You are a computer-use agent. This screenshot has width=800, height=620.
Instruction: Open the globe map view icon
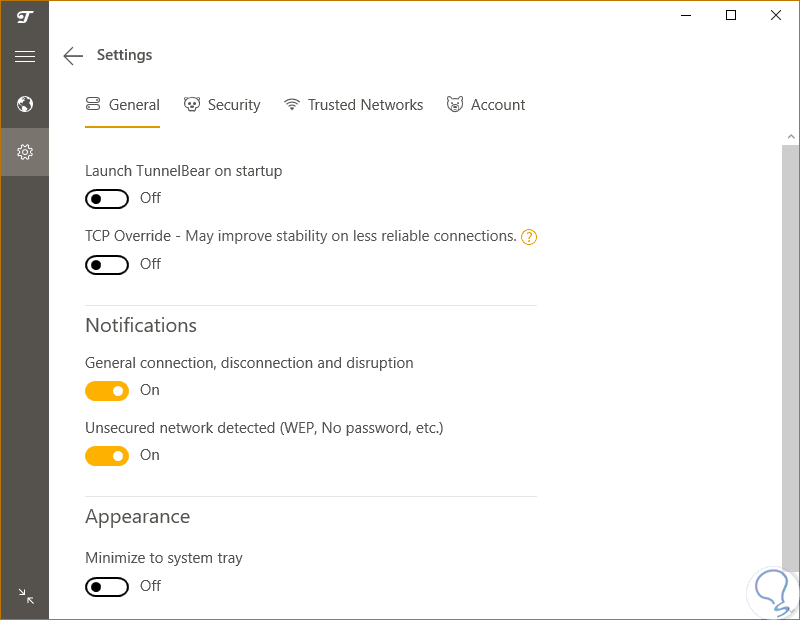[x=25, y=104]
